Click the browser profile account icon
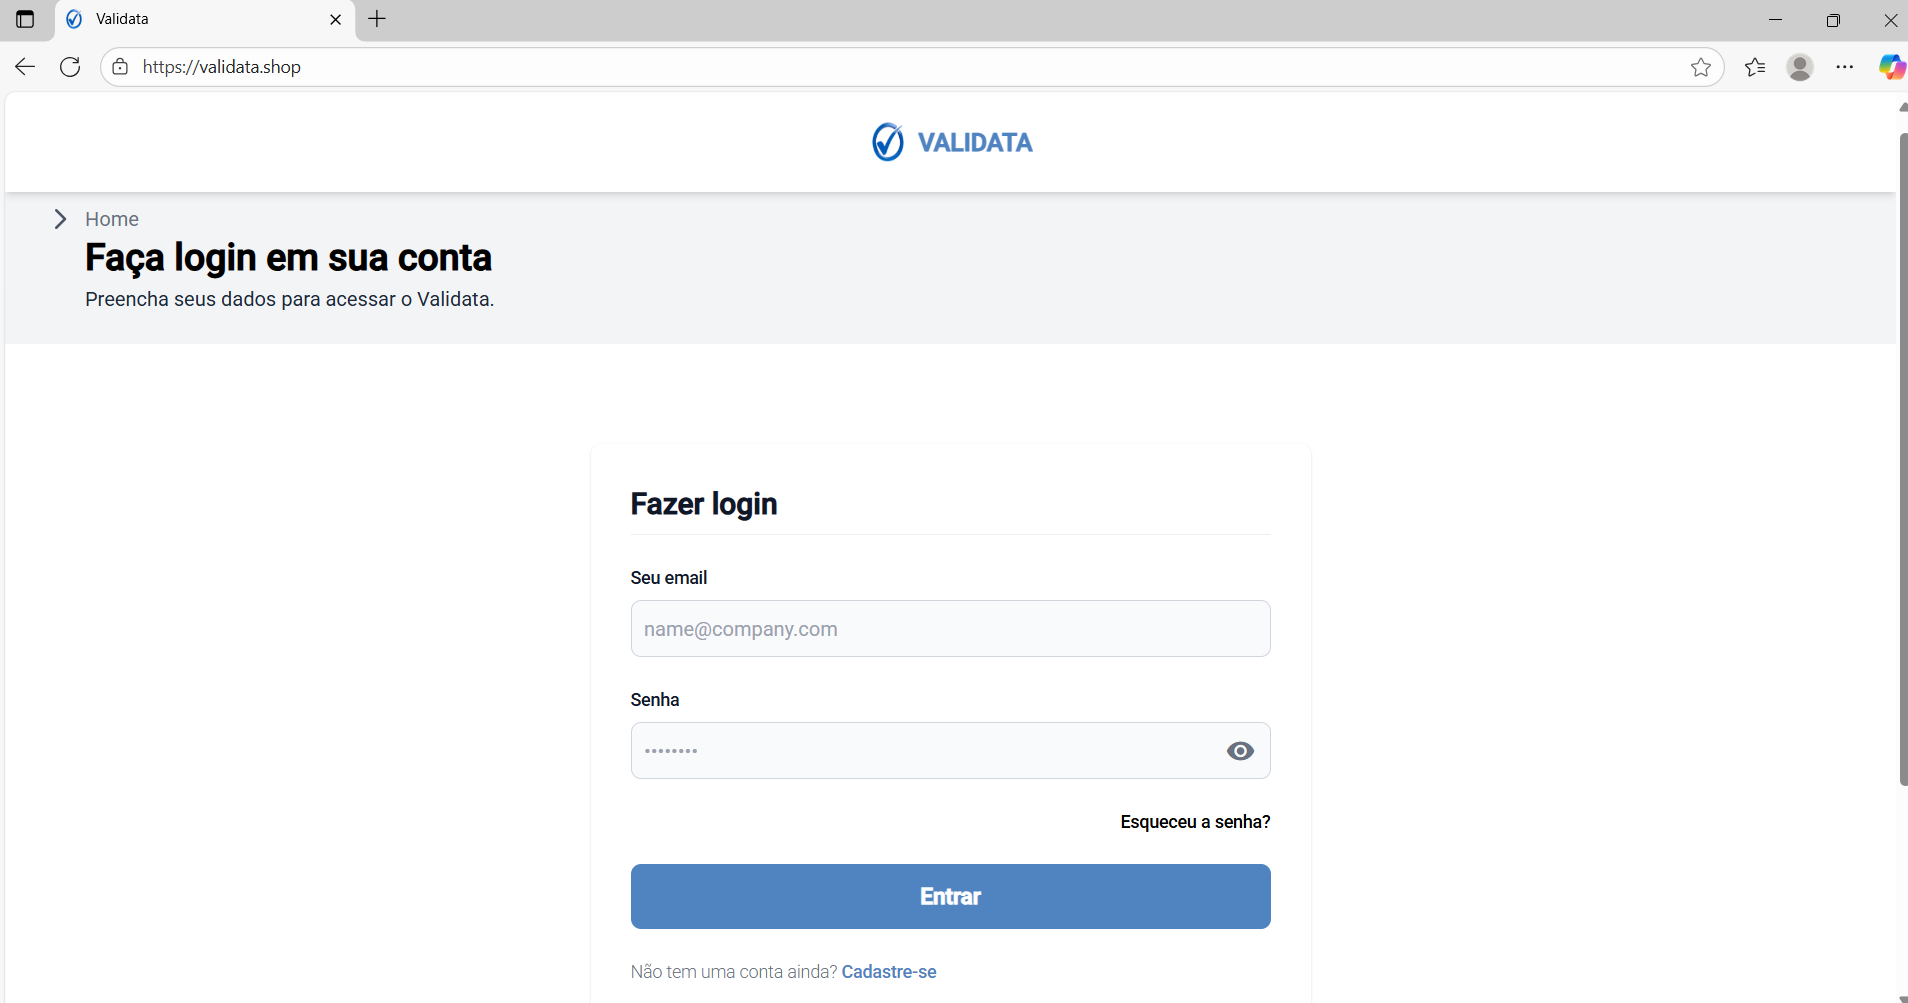Image resolution: width=1908 pixels, height=1003 pixels. (x=1799, y=66)
